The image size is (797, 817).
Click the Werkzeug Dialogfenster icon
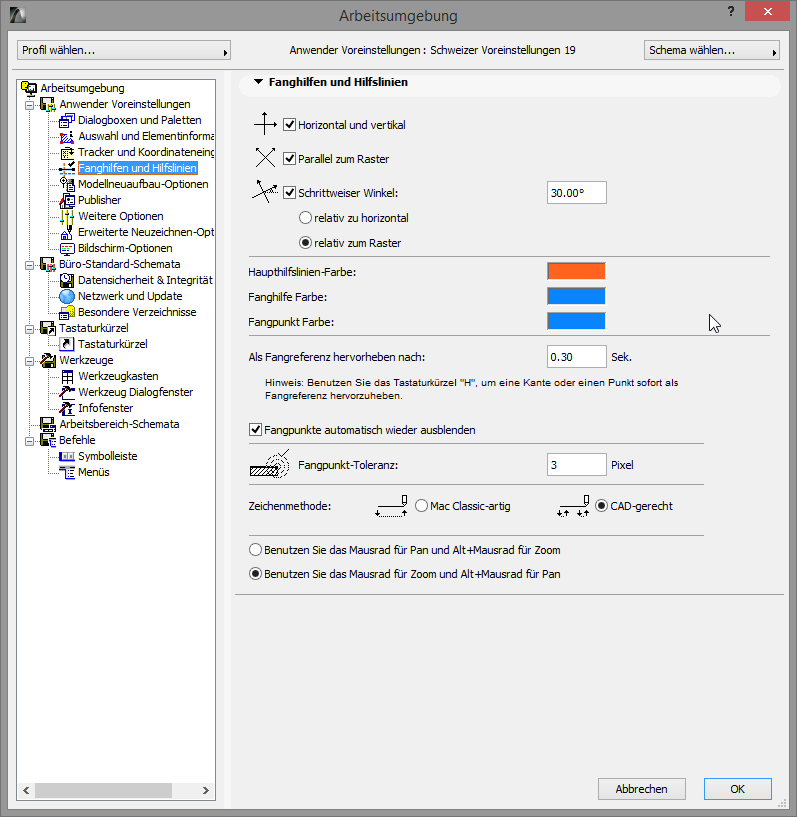[x=67, y=392]
